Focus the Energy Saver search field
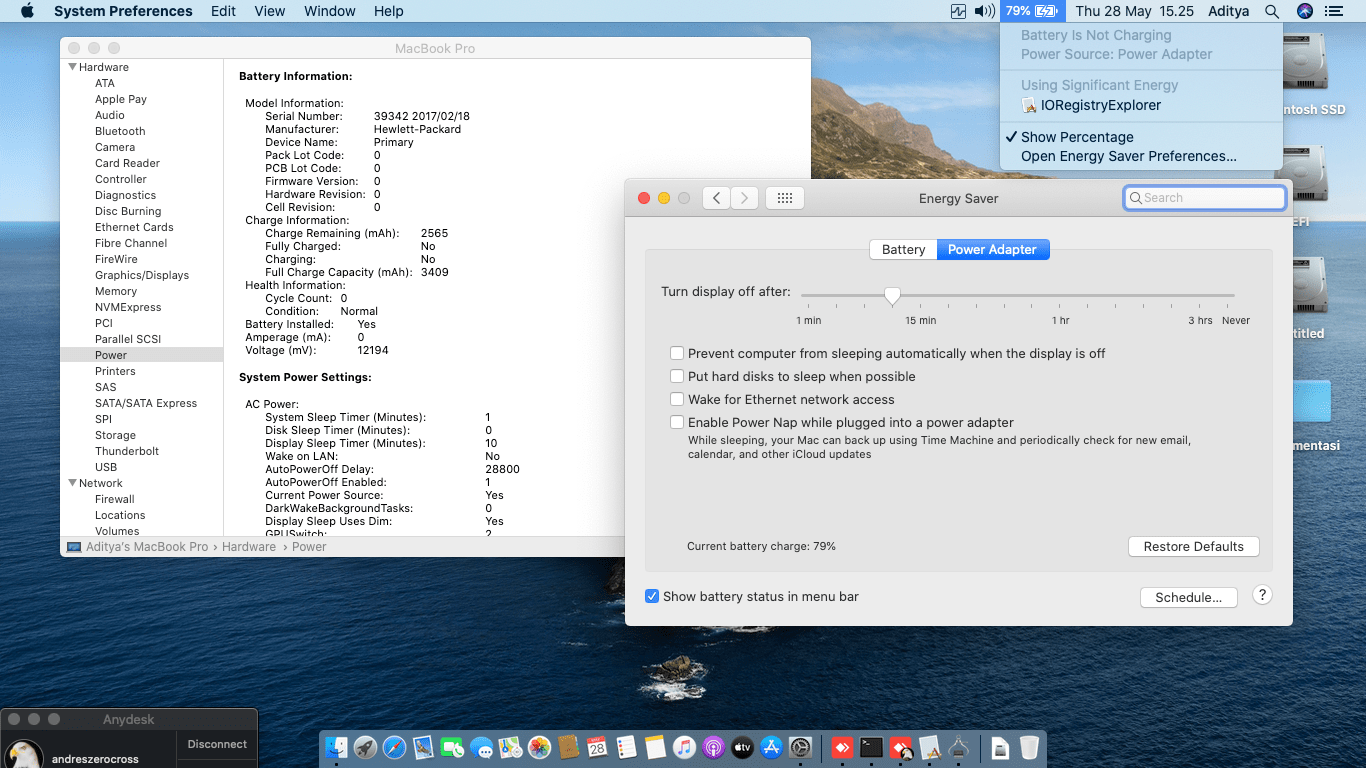Viewport: 1366px width, 768px height. coord(1204,198)
